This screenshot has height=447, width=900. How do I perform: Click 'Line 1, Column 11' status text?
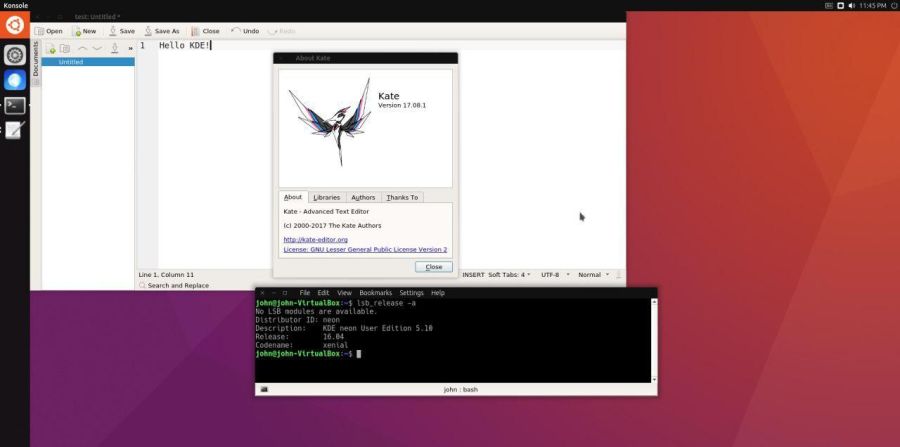point(166,275)
